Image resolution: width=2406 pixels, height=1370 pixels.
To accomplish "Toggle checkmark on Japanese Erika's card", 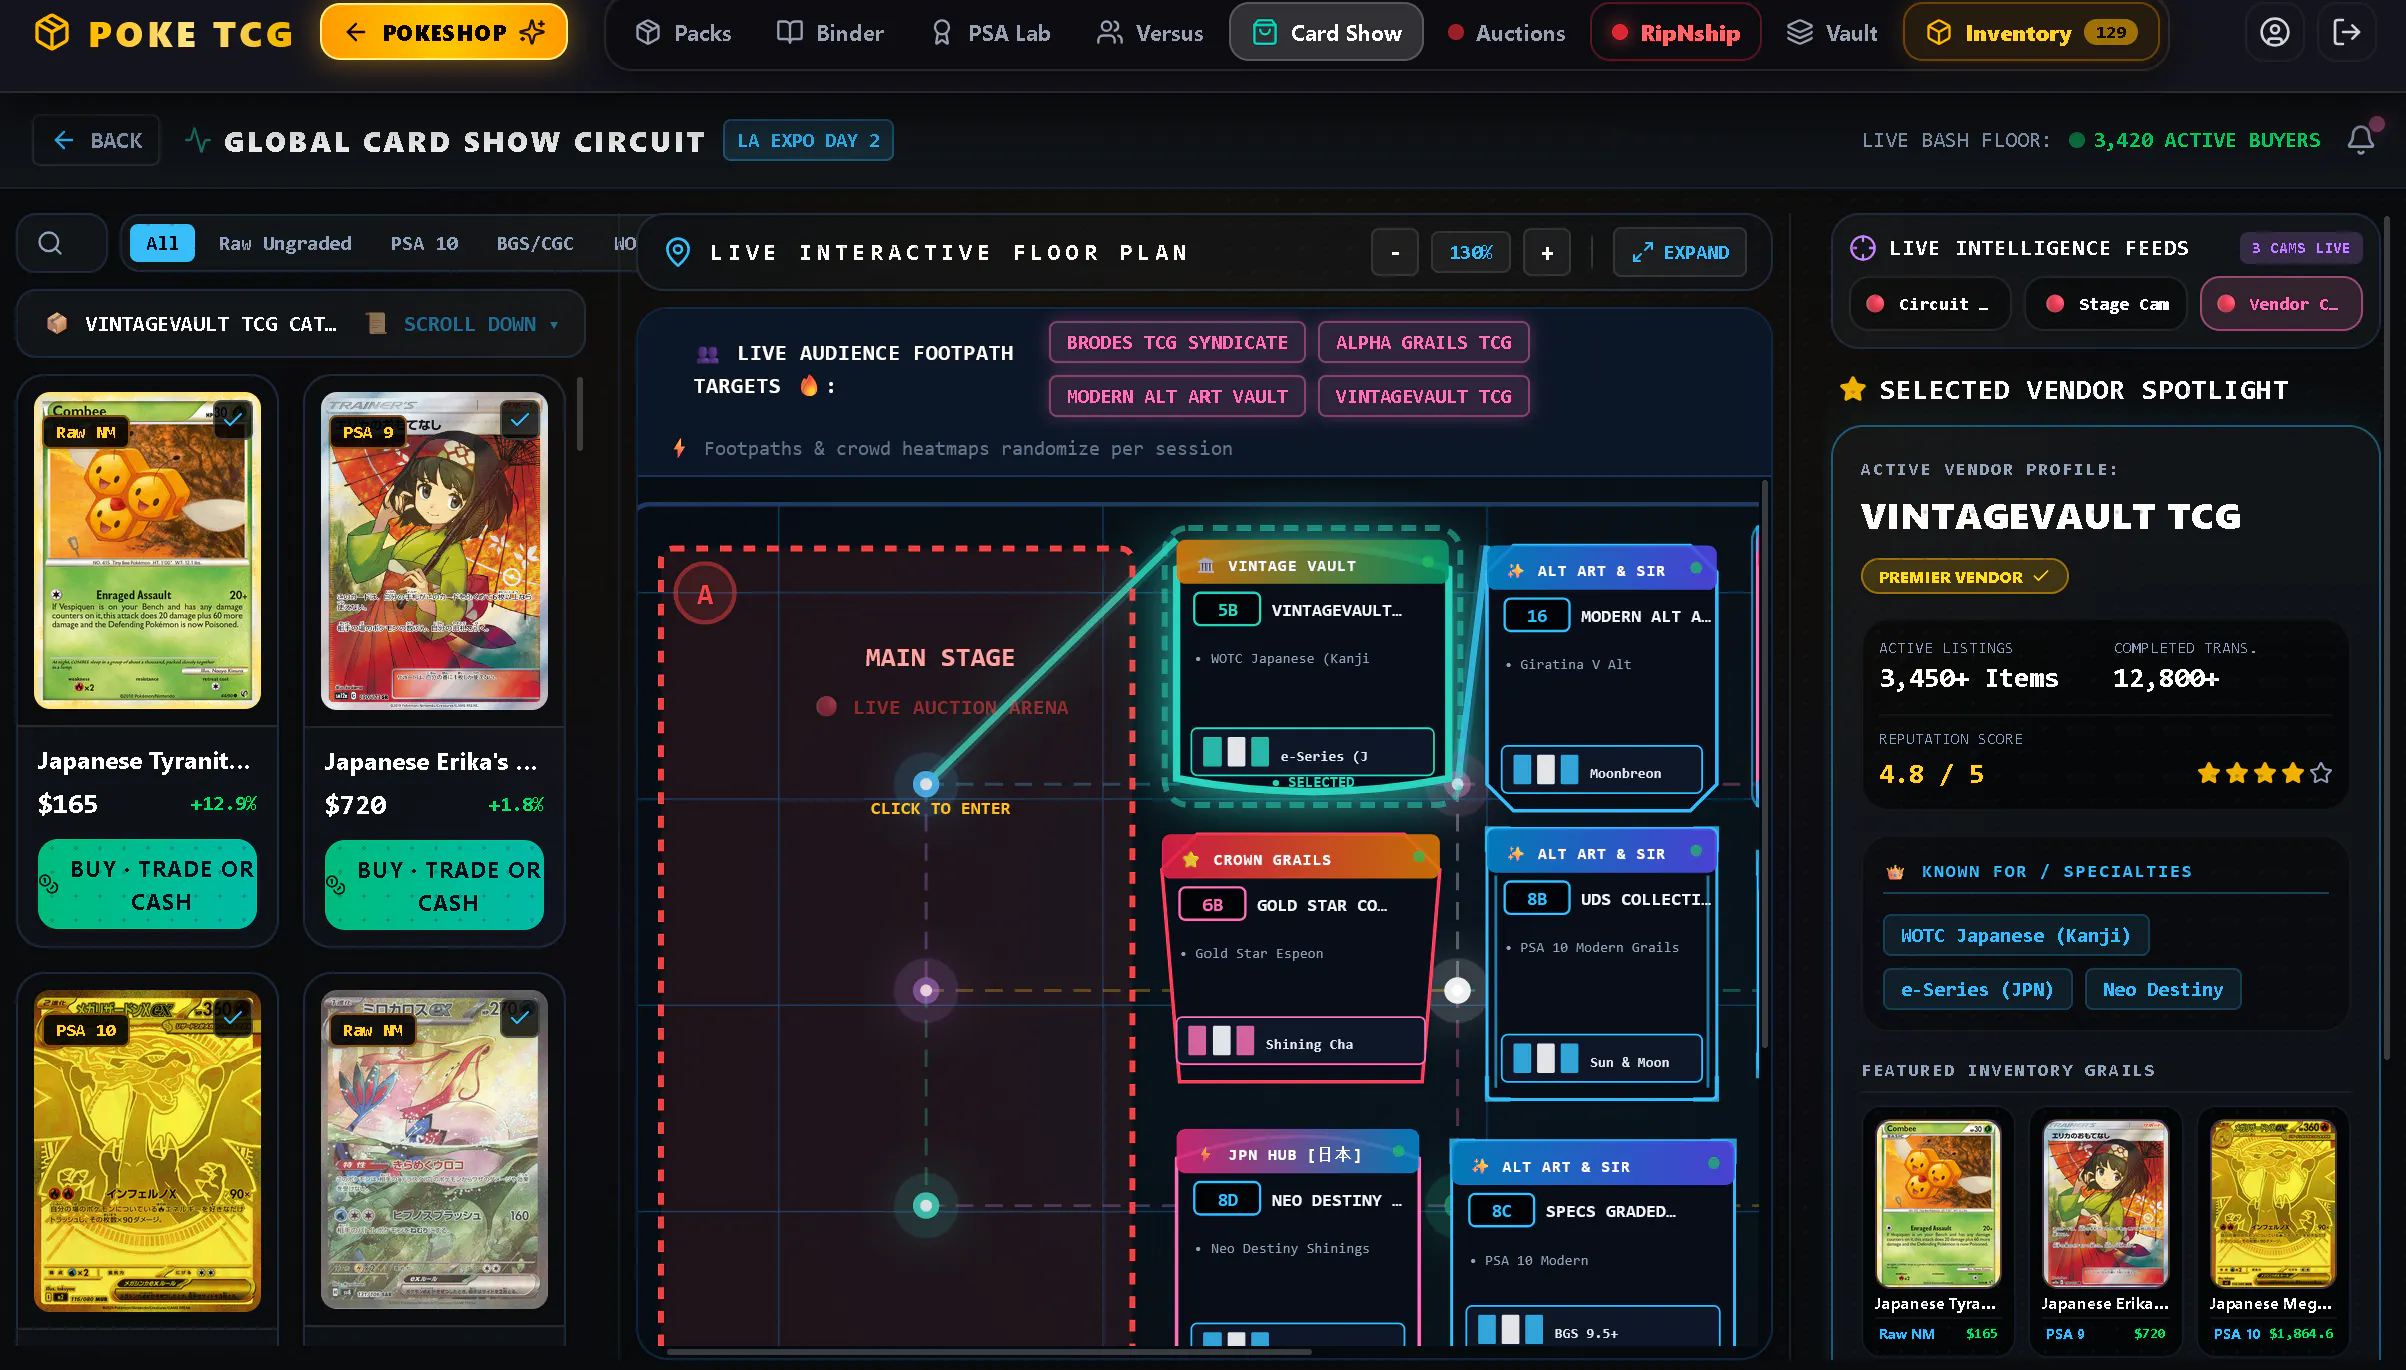I will point(520,420).
